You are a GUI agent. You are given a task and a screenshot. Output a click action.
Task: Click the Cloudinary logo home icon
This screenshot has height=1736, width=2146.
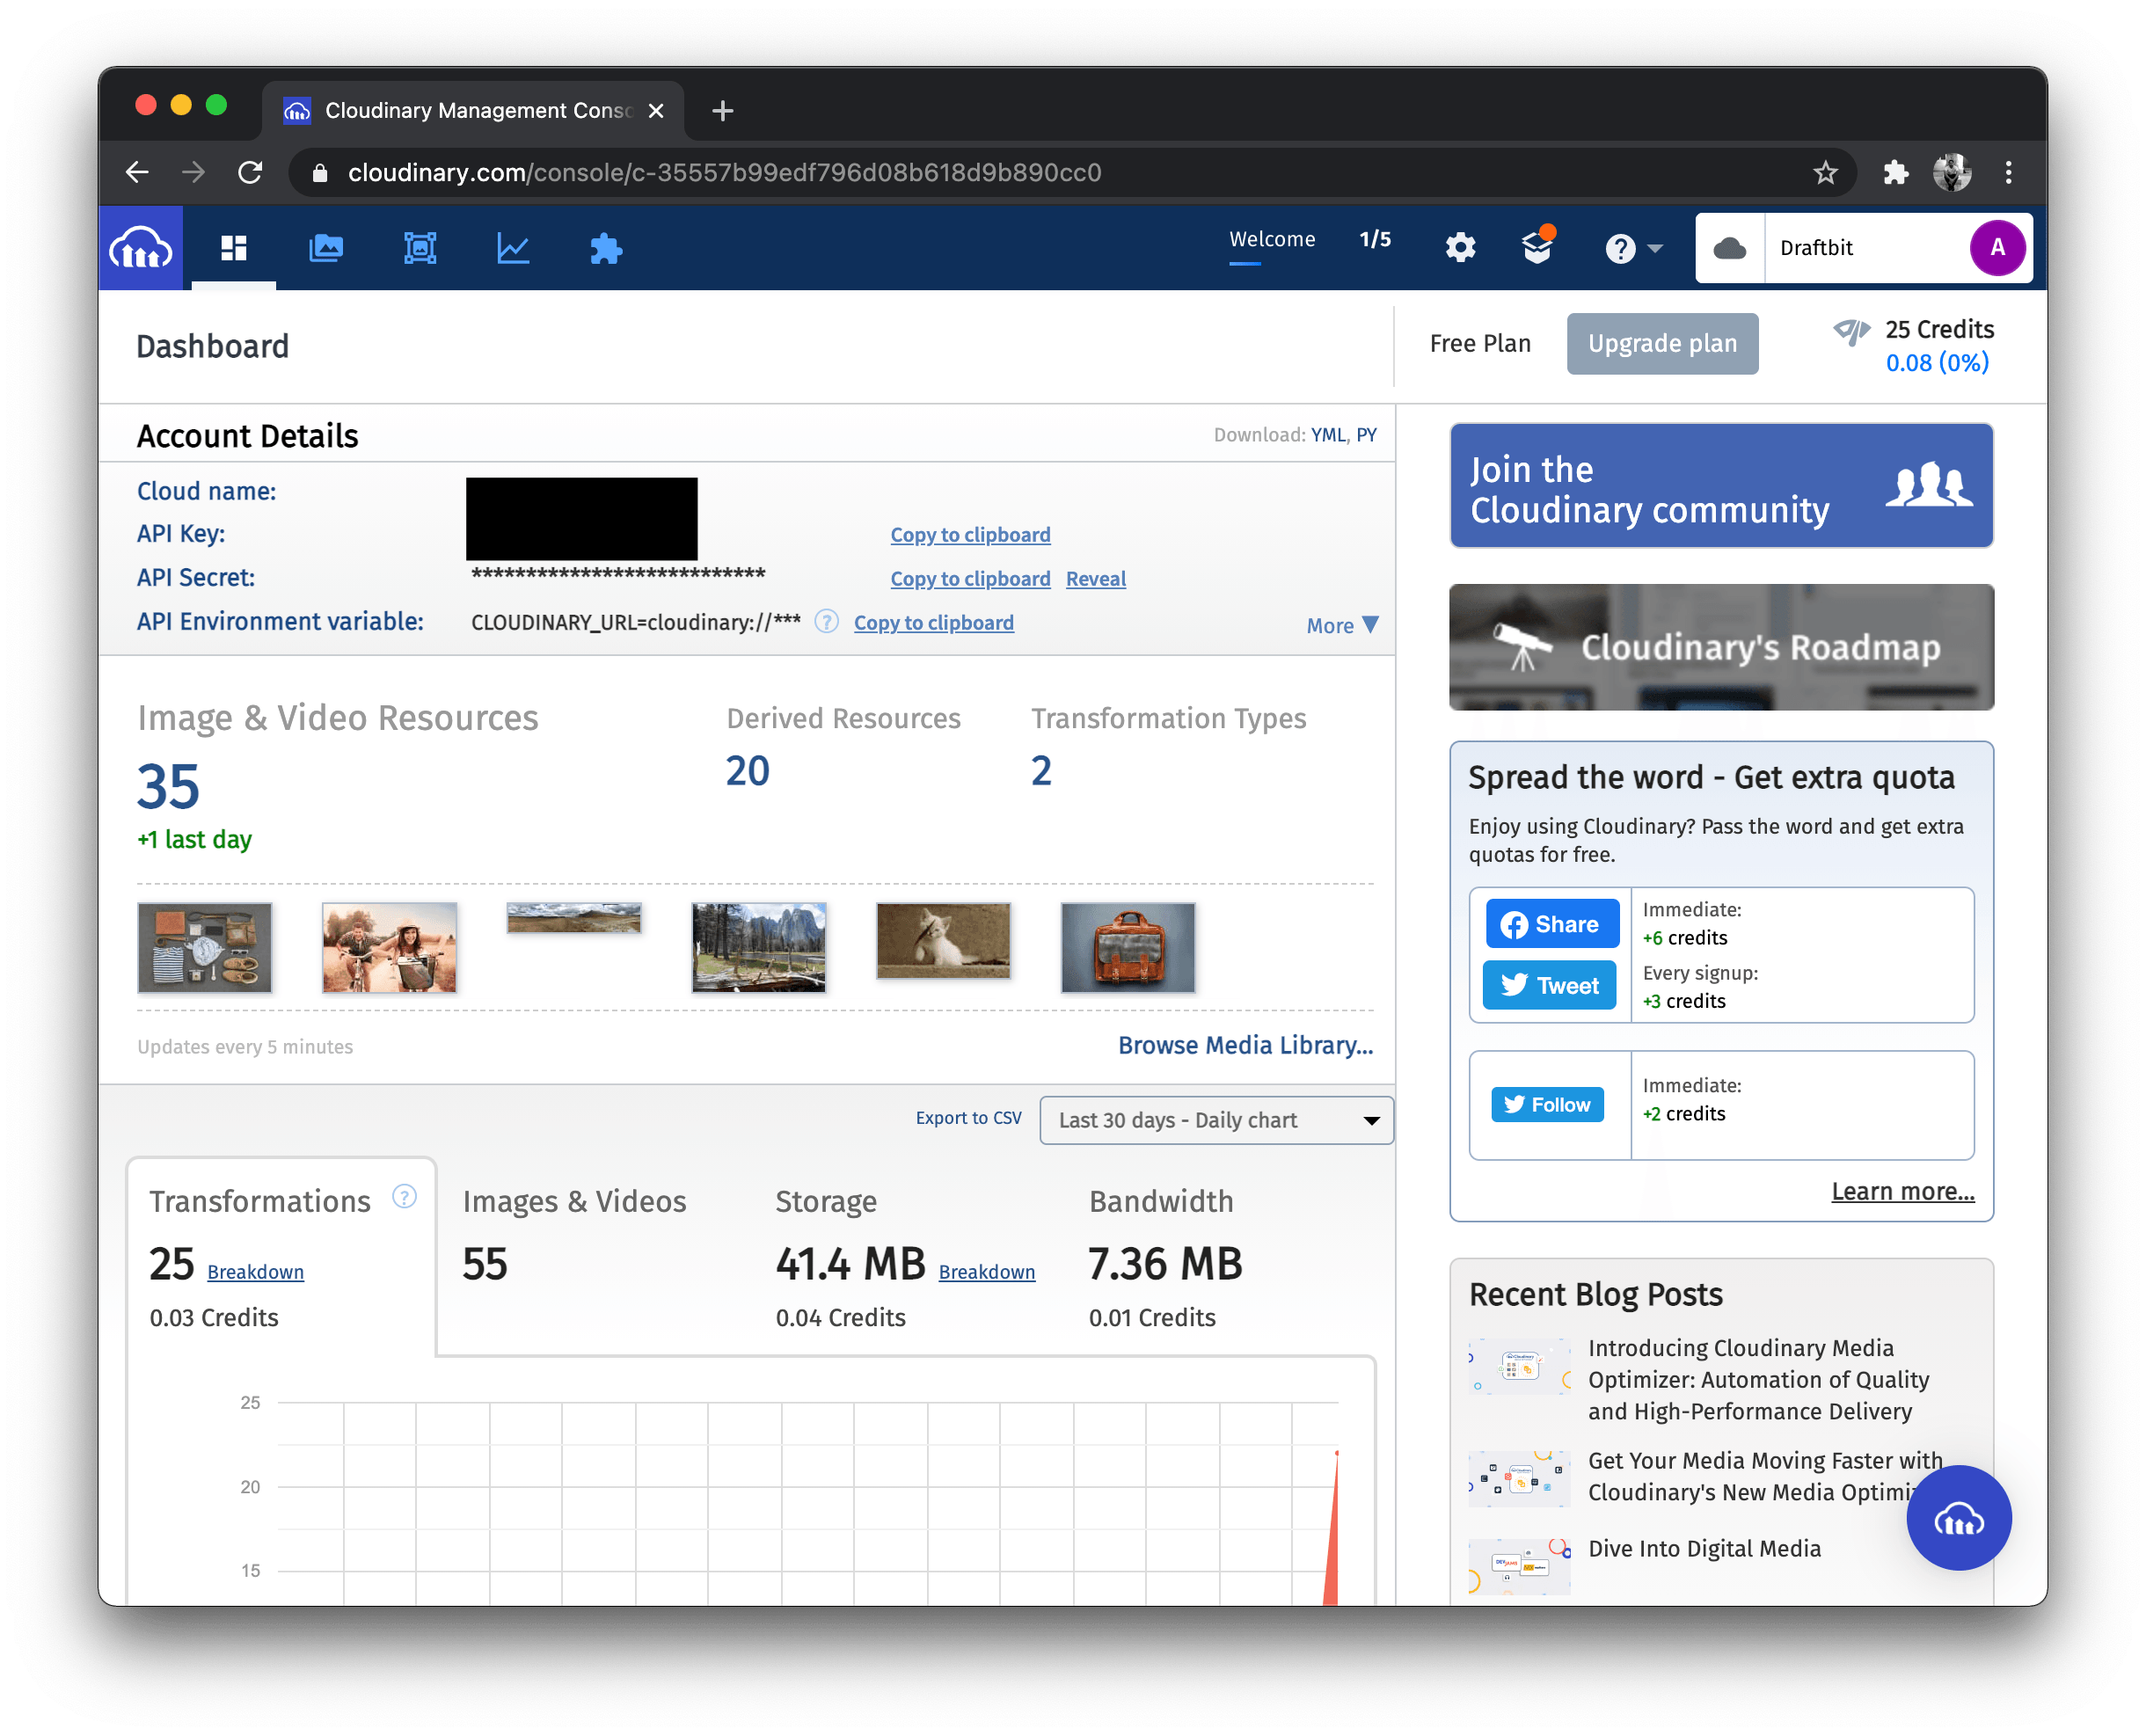click(140, 248)
